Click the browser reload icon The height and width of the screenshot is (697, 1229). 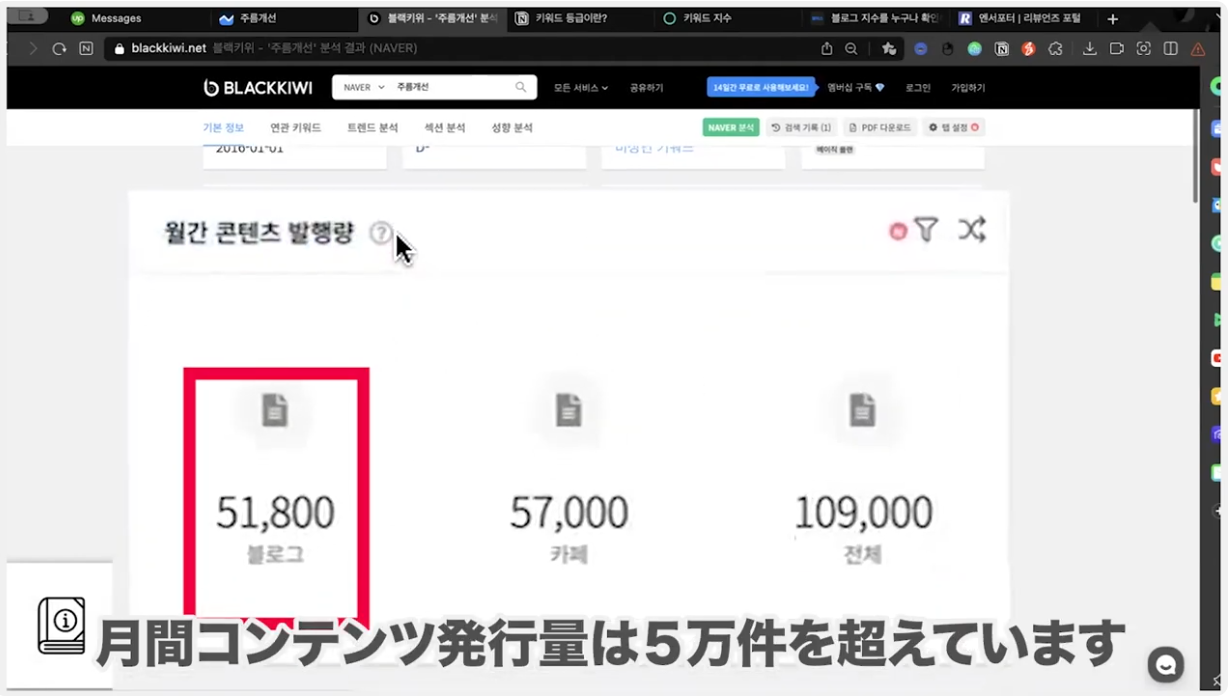click(x=59, y=48)
